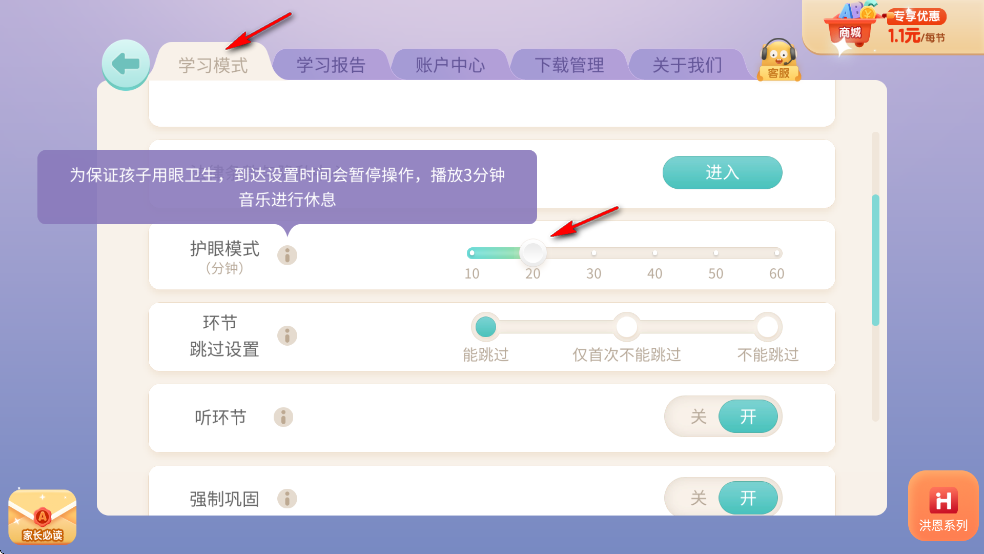Open the 洪恩系列 app icon
The height and width of the screenshot is (554, 984).
[x=943, y=505]
